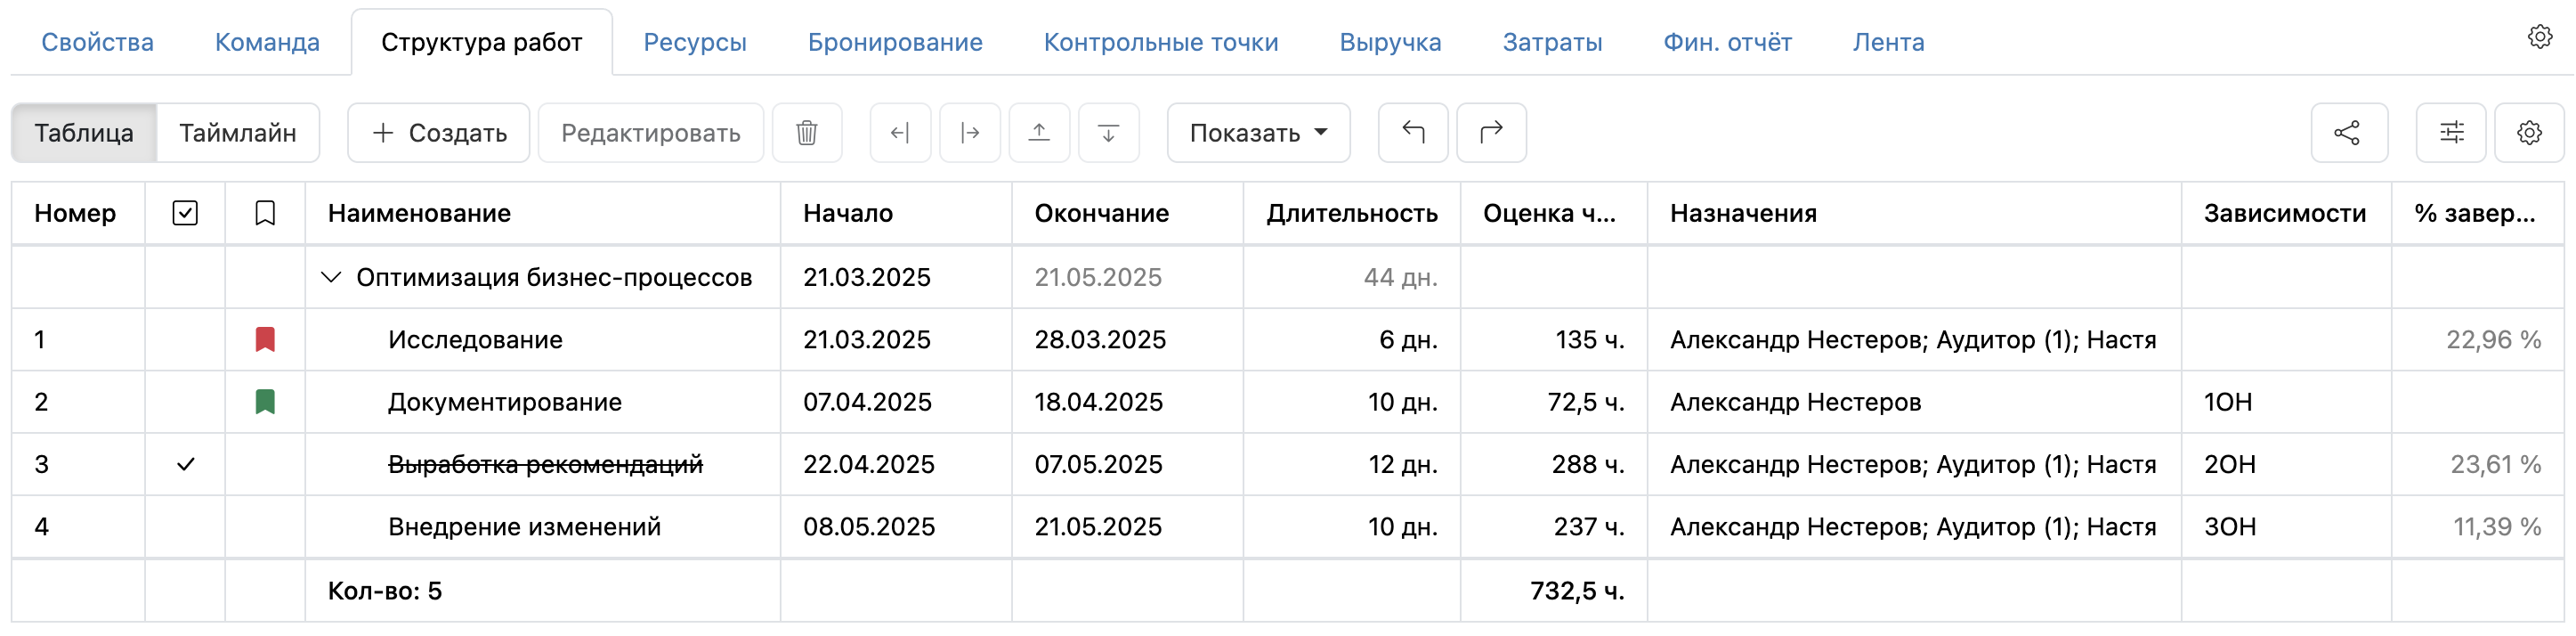Delete selected task with trash icon
Screen dimensions: 2576x636
click(807, 132)
